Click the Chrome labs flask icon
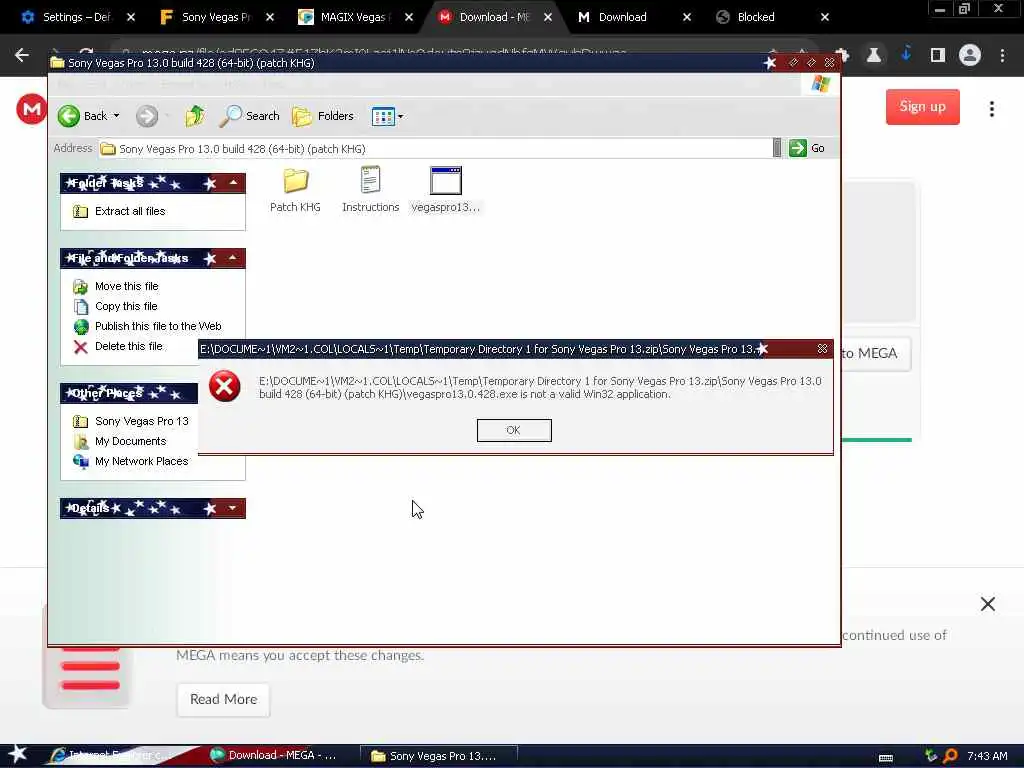The height and width of the screenshot is (768, 1024). [873, 56]
